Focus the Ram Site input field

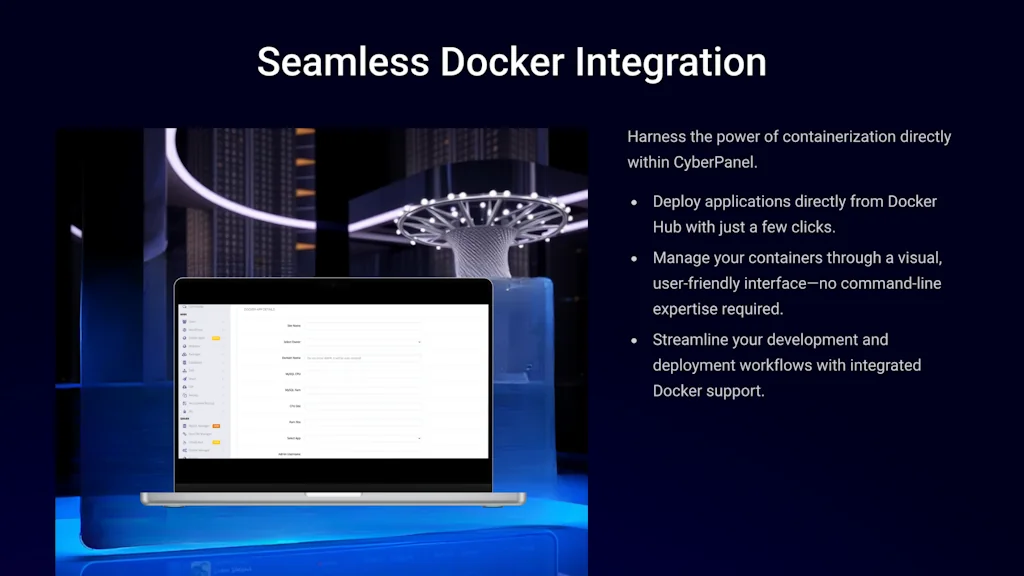click(363, 422)
